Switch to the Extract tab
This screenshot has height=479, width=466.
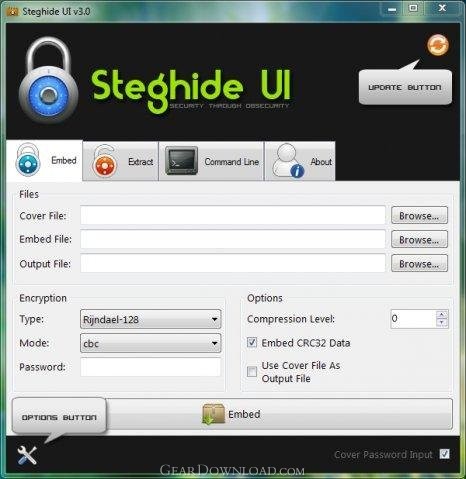[x=120, y=161]
